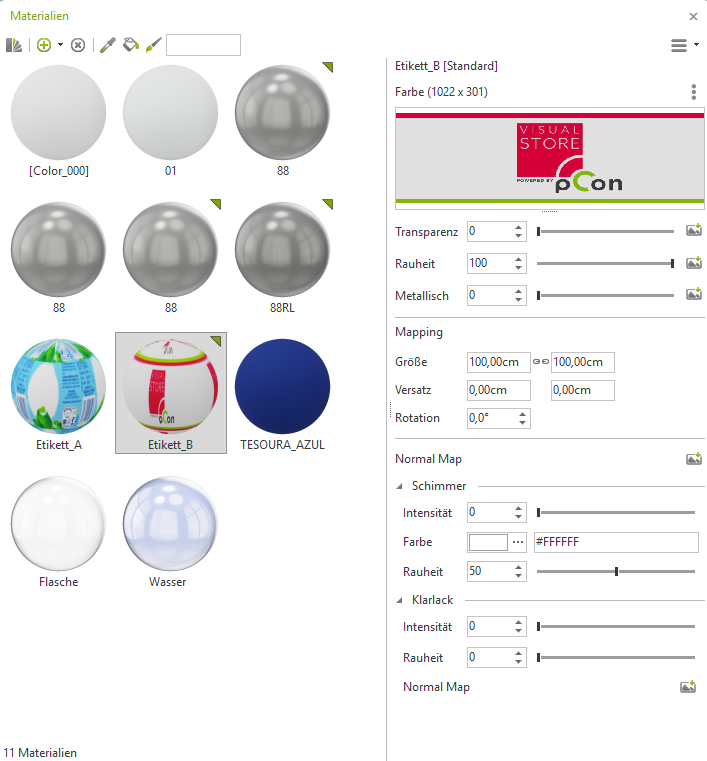Collapse the Klarlack section
The height and width of the screenshot is (761, 707).
pyautogui.click(x=401, y=600)
